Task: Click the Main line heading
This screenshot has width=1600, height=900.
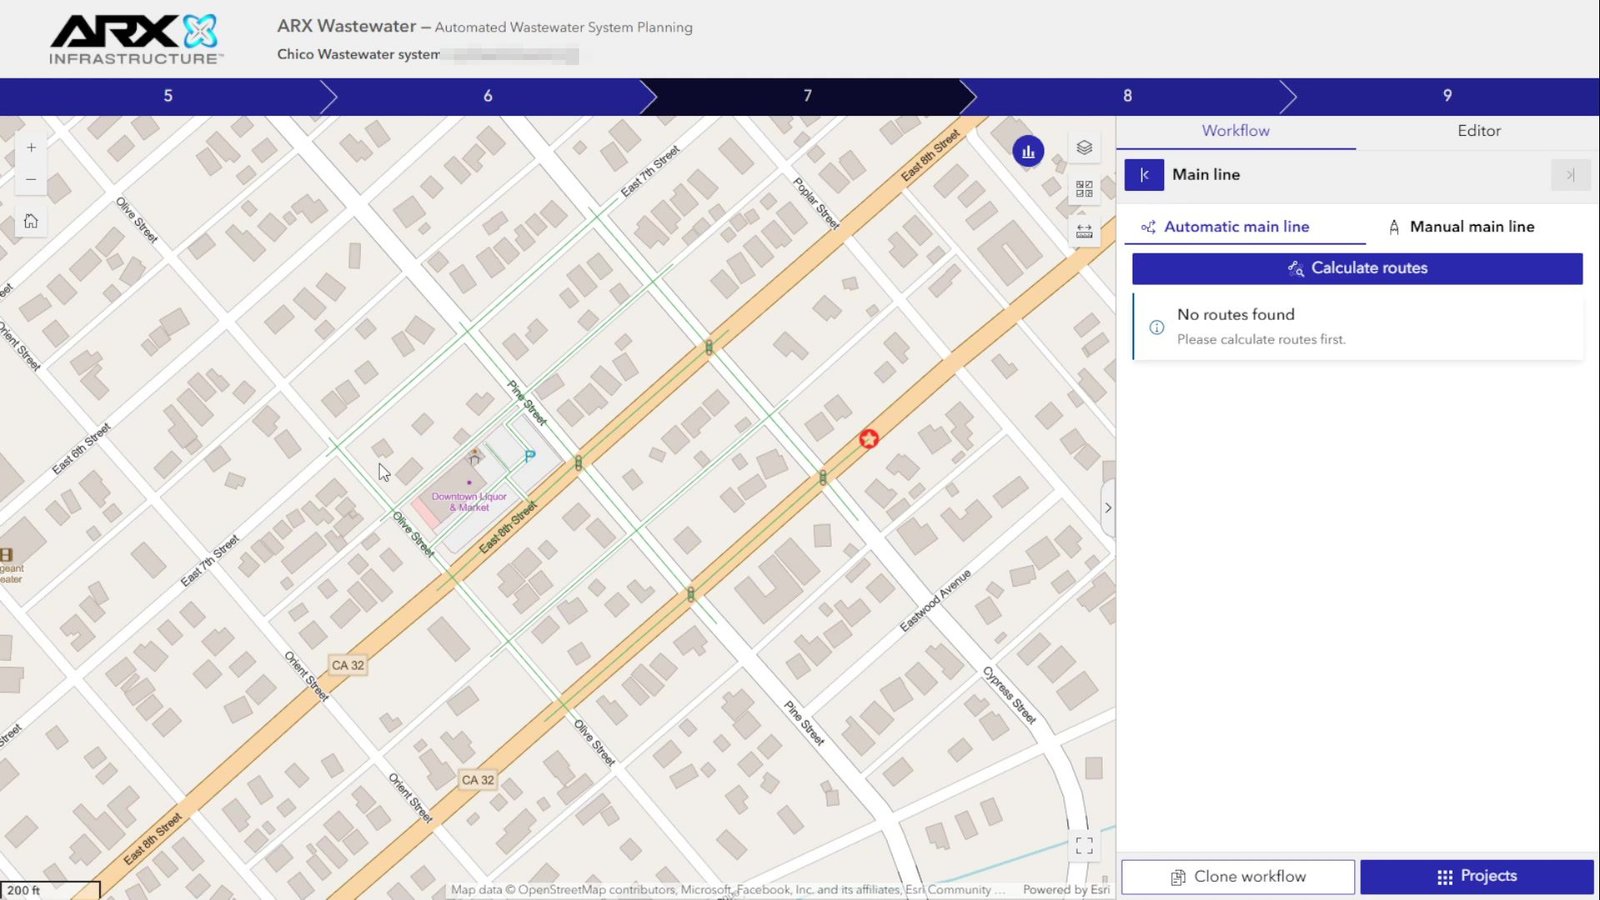Action: [x=1206, y=175]
